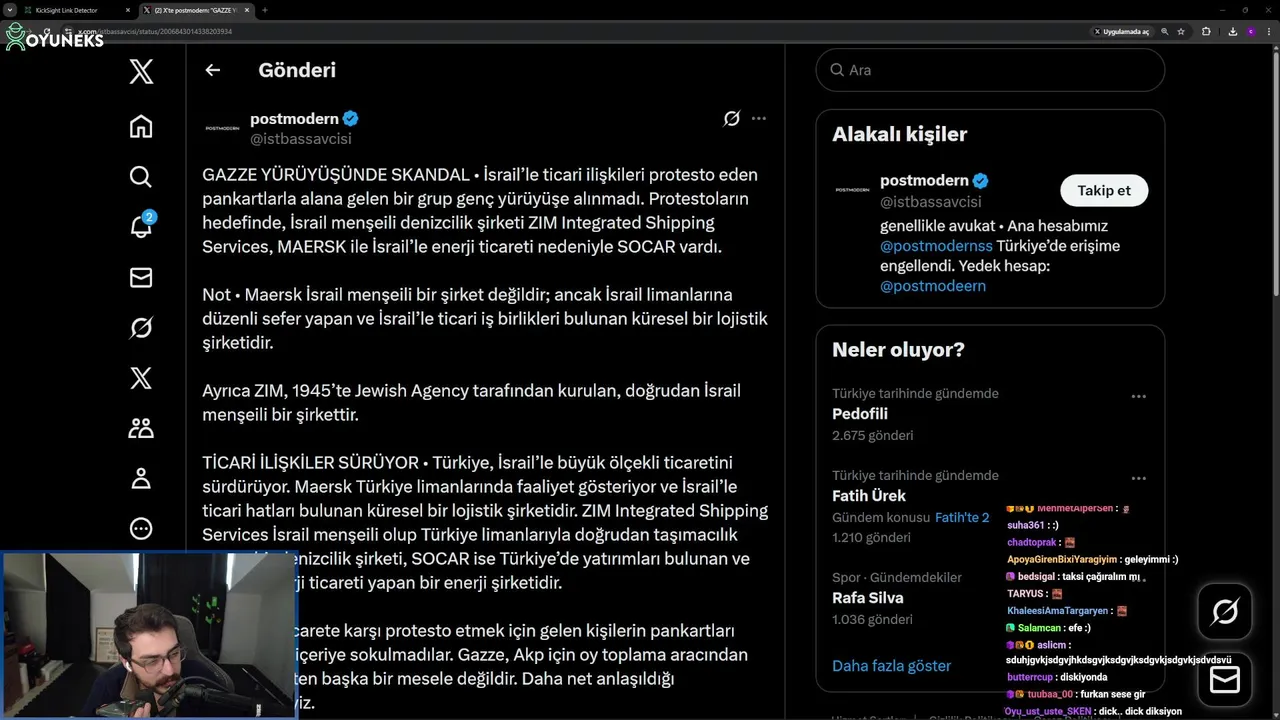Viewport: 1280px width, 720px height.
Task: Reload the page
Action: point(47,32)
